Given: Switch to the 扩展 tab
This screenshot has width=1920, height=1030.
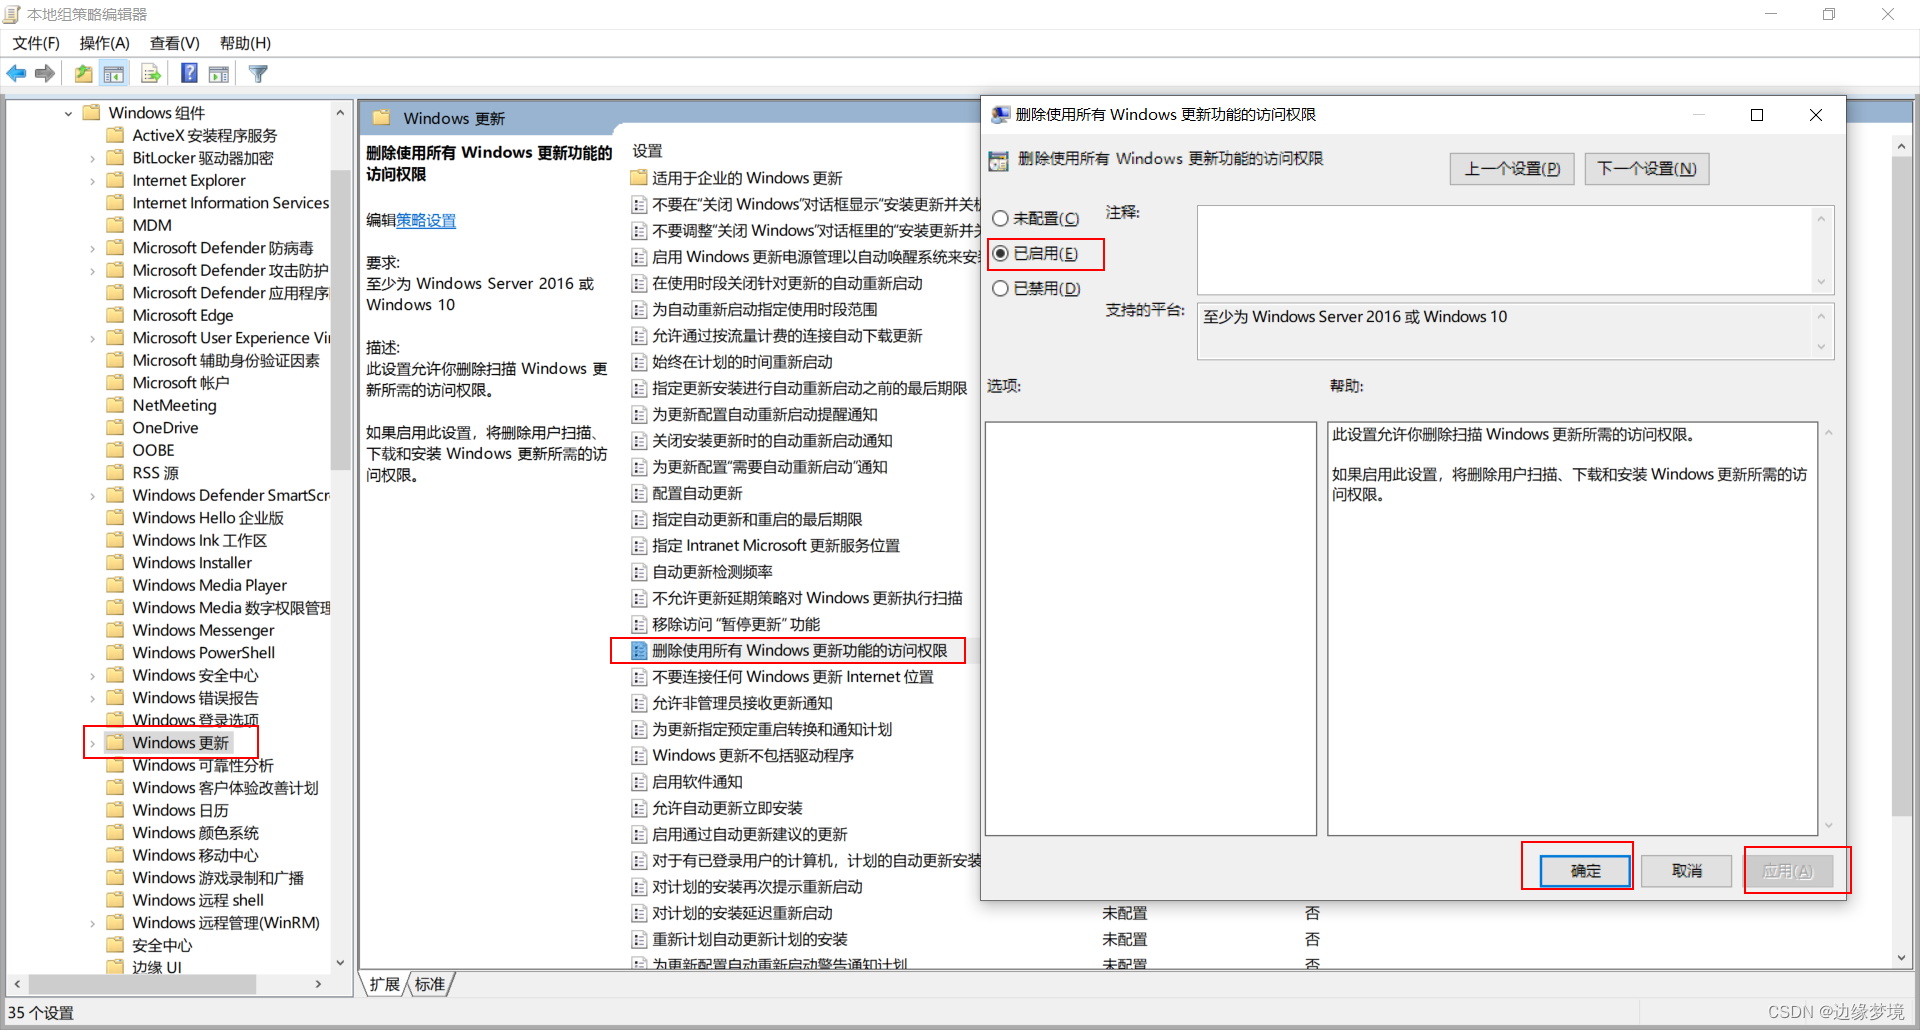Looking at the screenshot, I should [x=384, y=984].
